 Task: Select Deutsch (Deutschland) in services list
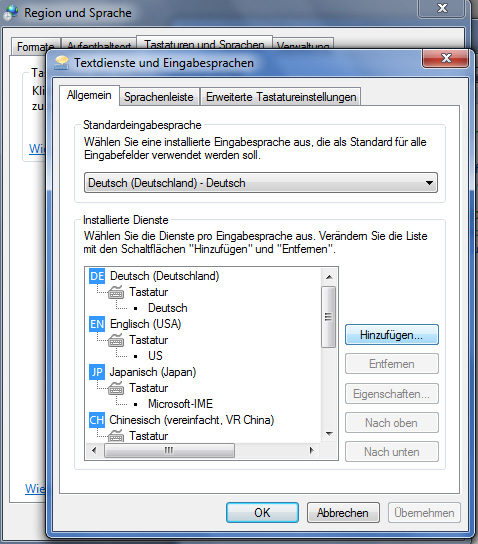pyautogui.click(x=164, y=276)
